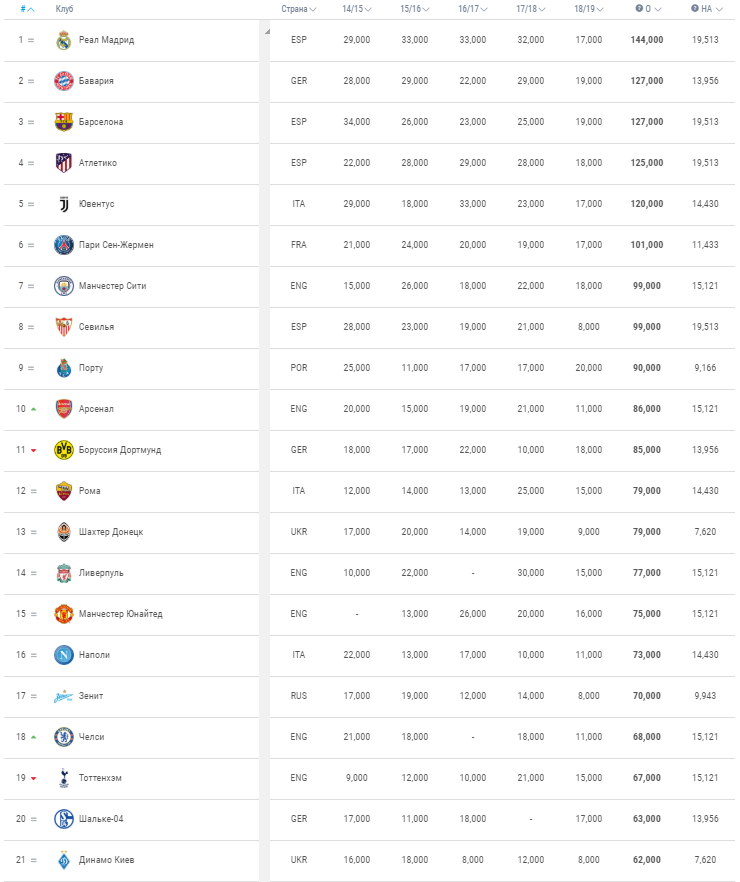Sort table by Страна column
The image size is (740, 882).
[298, 9]
